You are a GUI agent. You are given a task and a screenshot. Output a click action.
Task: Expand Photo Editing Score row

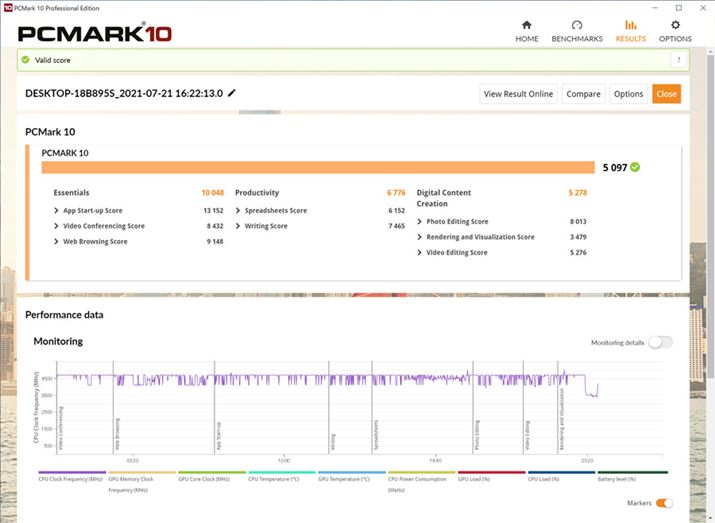(x=420, y=222)
